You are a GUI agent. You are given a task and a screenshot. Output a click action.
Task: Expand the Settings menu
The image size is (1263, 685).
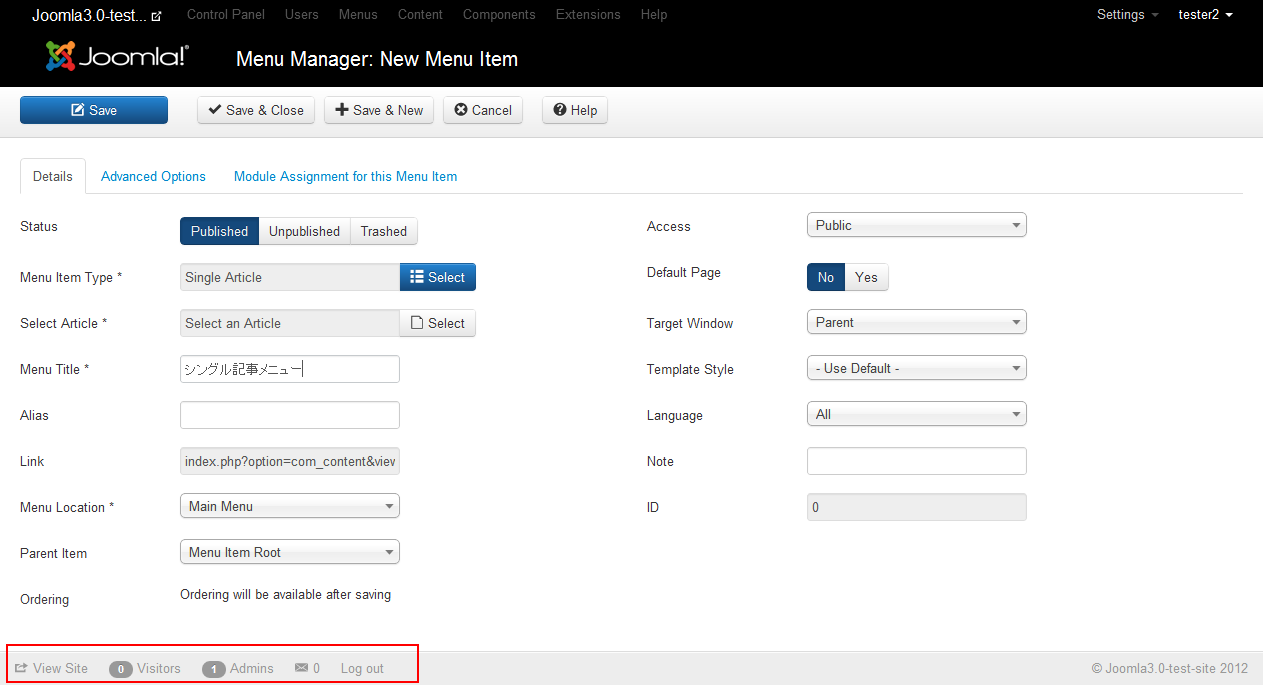coord(1128,15)
